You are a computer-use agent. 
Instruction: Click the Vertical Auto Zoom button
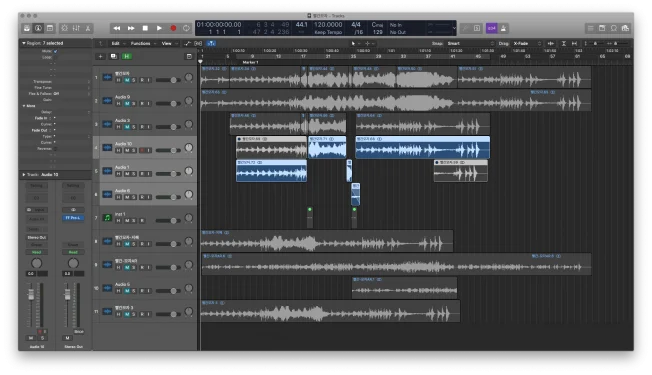point(564,43)
